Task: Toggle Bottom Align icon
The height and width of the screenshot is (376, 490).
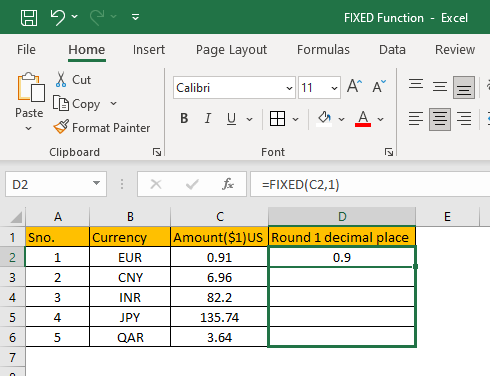Action: 464,88
